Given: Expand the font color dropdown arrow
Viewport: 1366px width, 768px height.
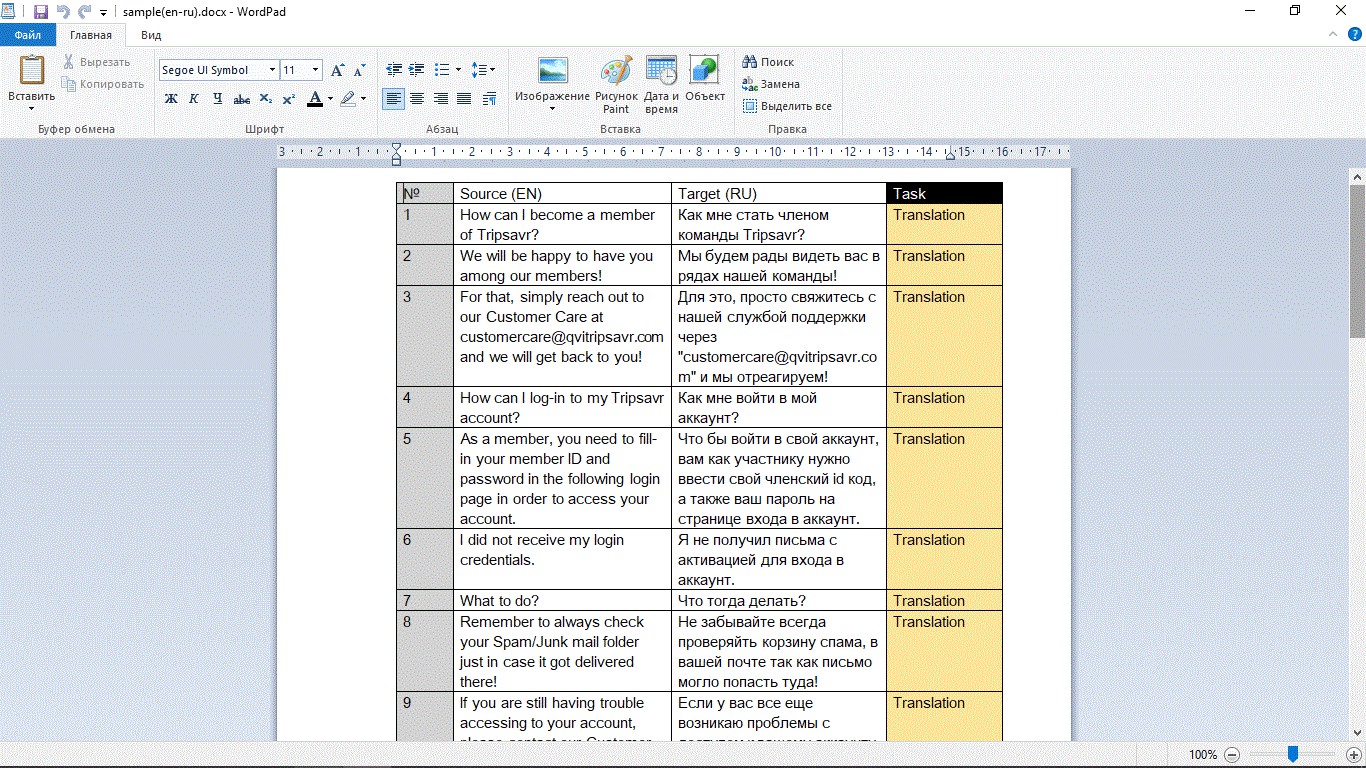Looking at the screenshot, I should [x=330, y=99].
